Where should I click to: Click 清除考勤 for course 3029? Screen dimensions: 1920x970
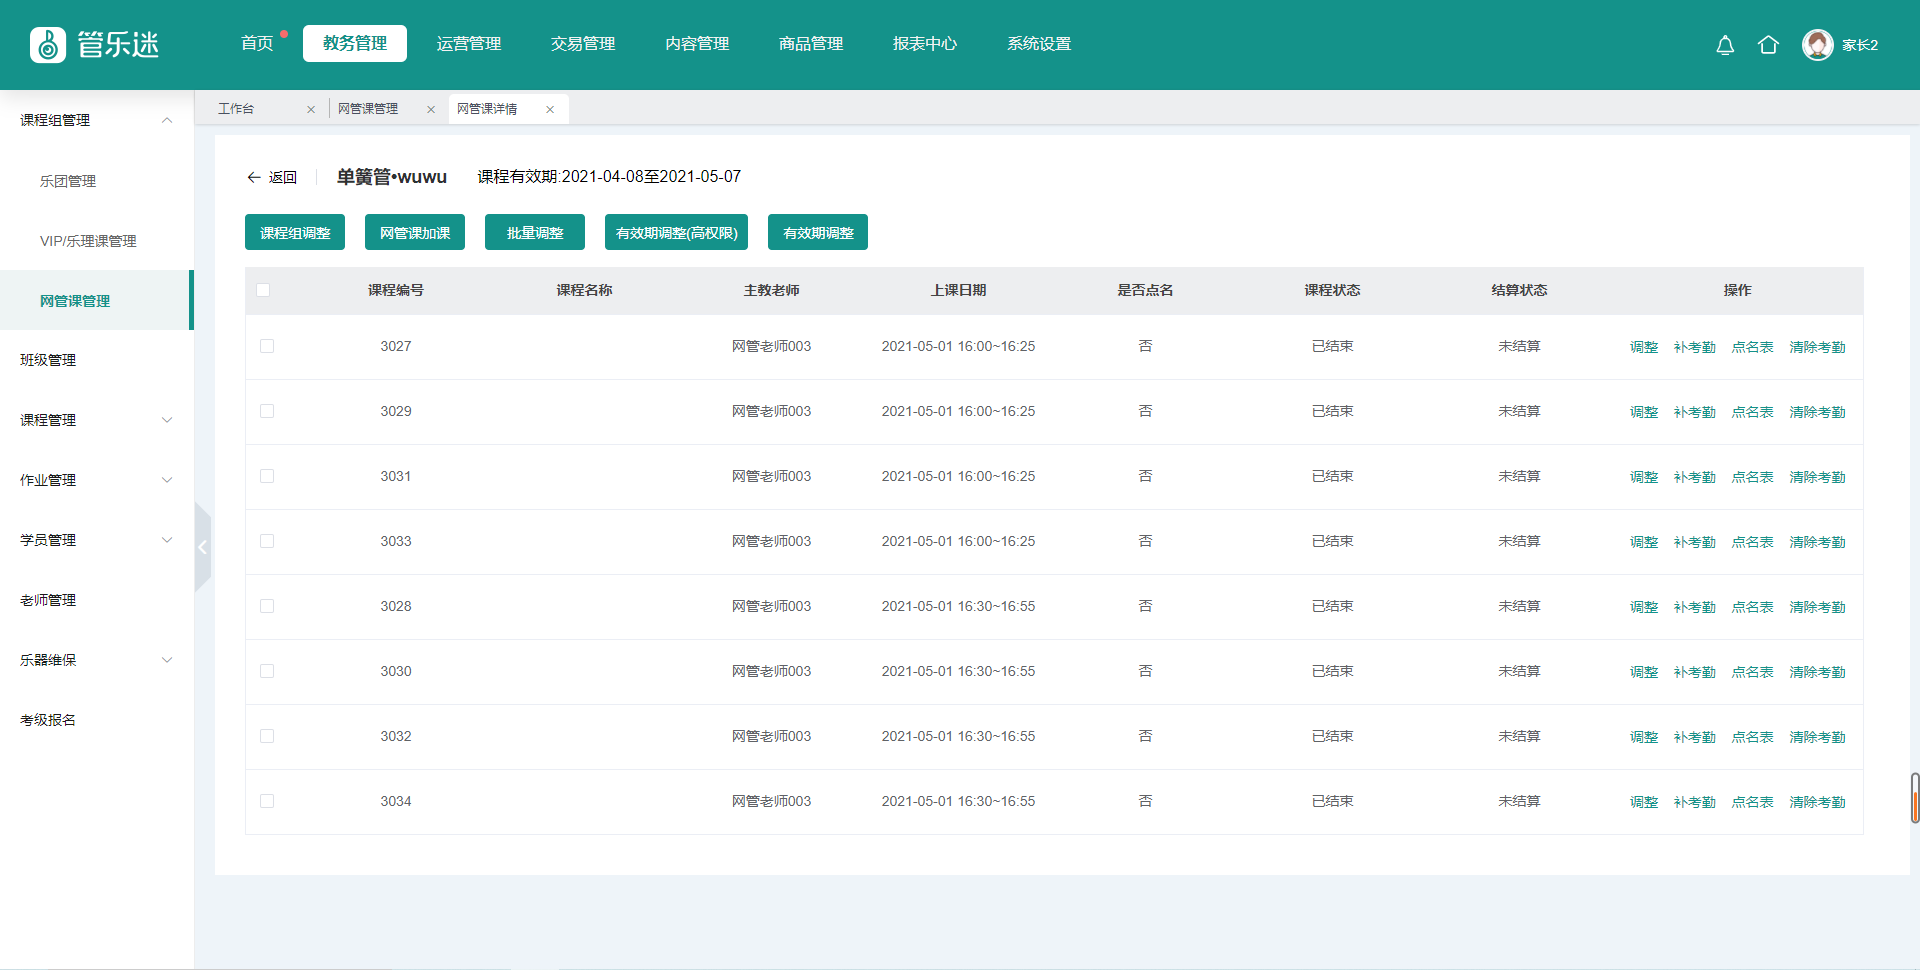(1817, 412)
